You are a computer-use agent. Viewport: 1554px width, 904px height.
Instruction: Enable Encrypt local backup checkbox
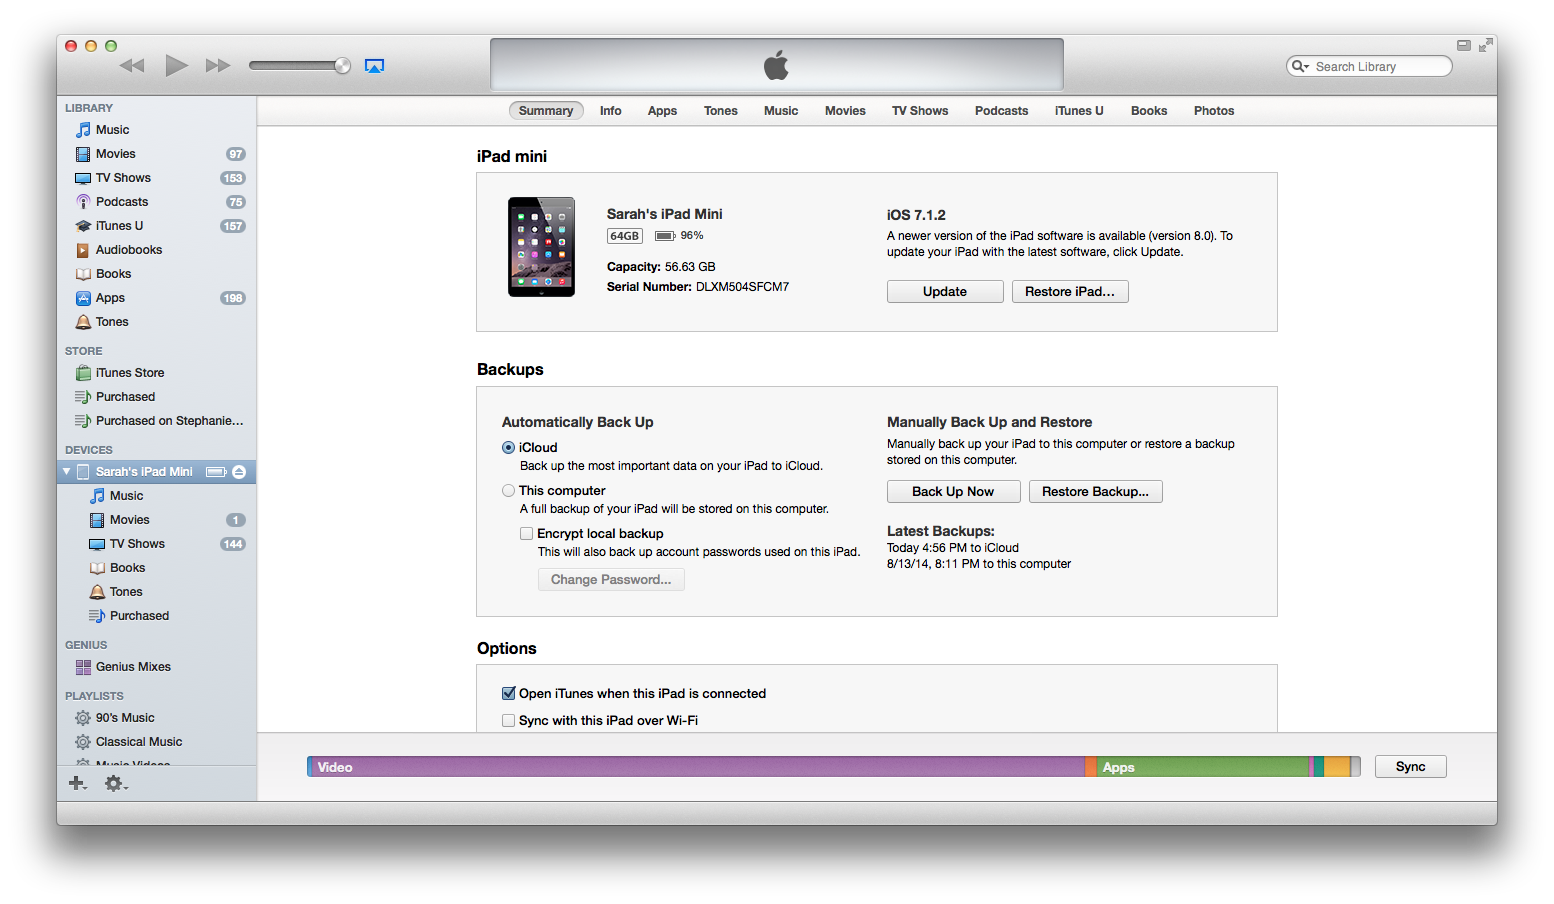526,534
